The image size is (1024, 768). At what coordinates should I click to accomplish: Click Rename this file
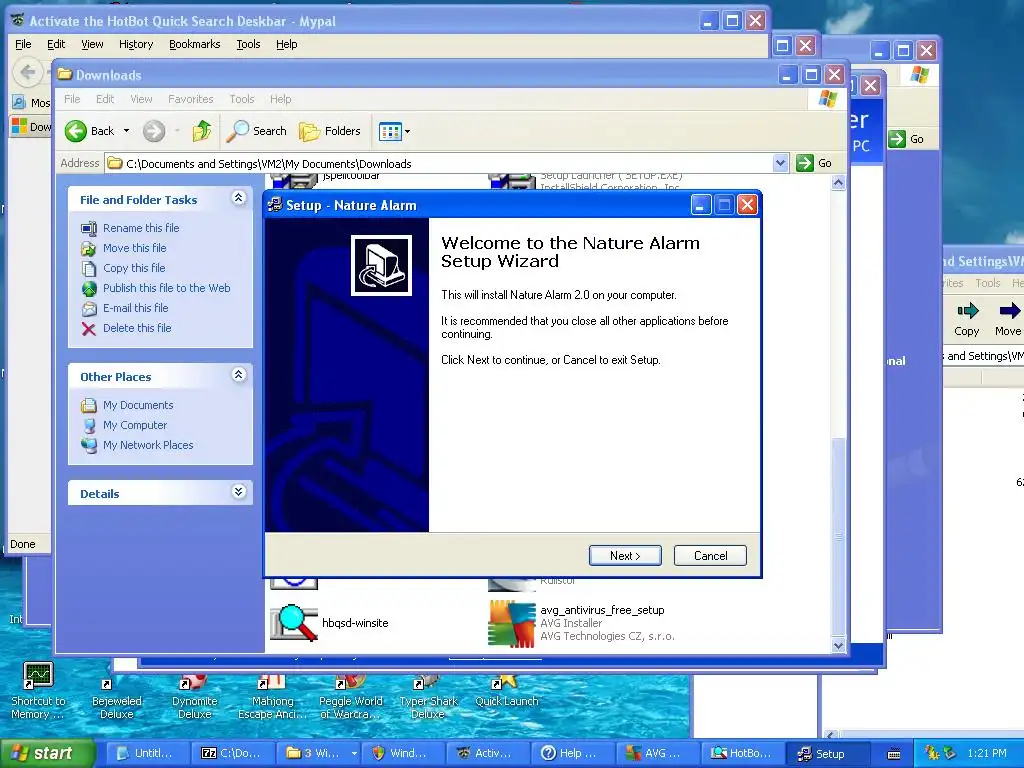pyautogui.click(x=141, y=228)
